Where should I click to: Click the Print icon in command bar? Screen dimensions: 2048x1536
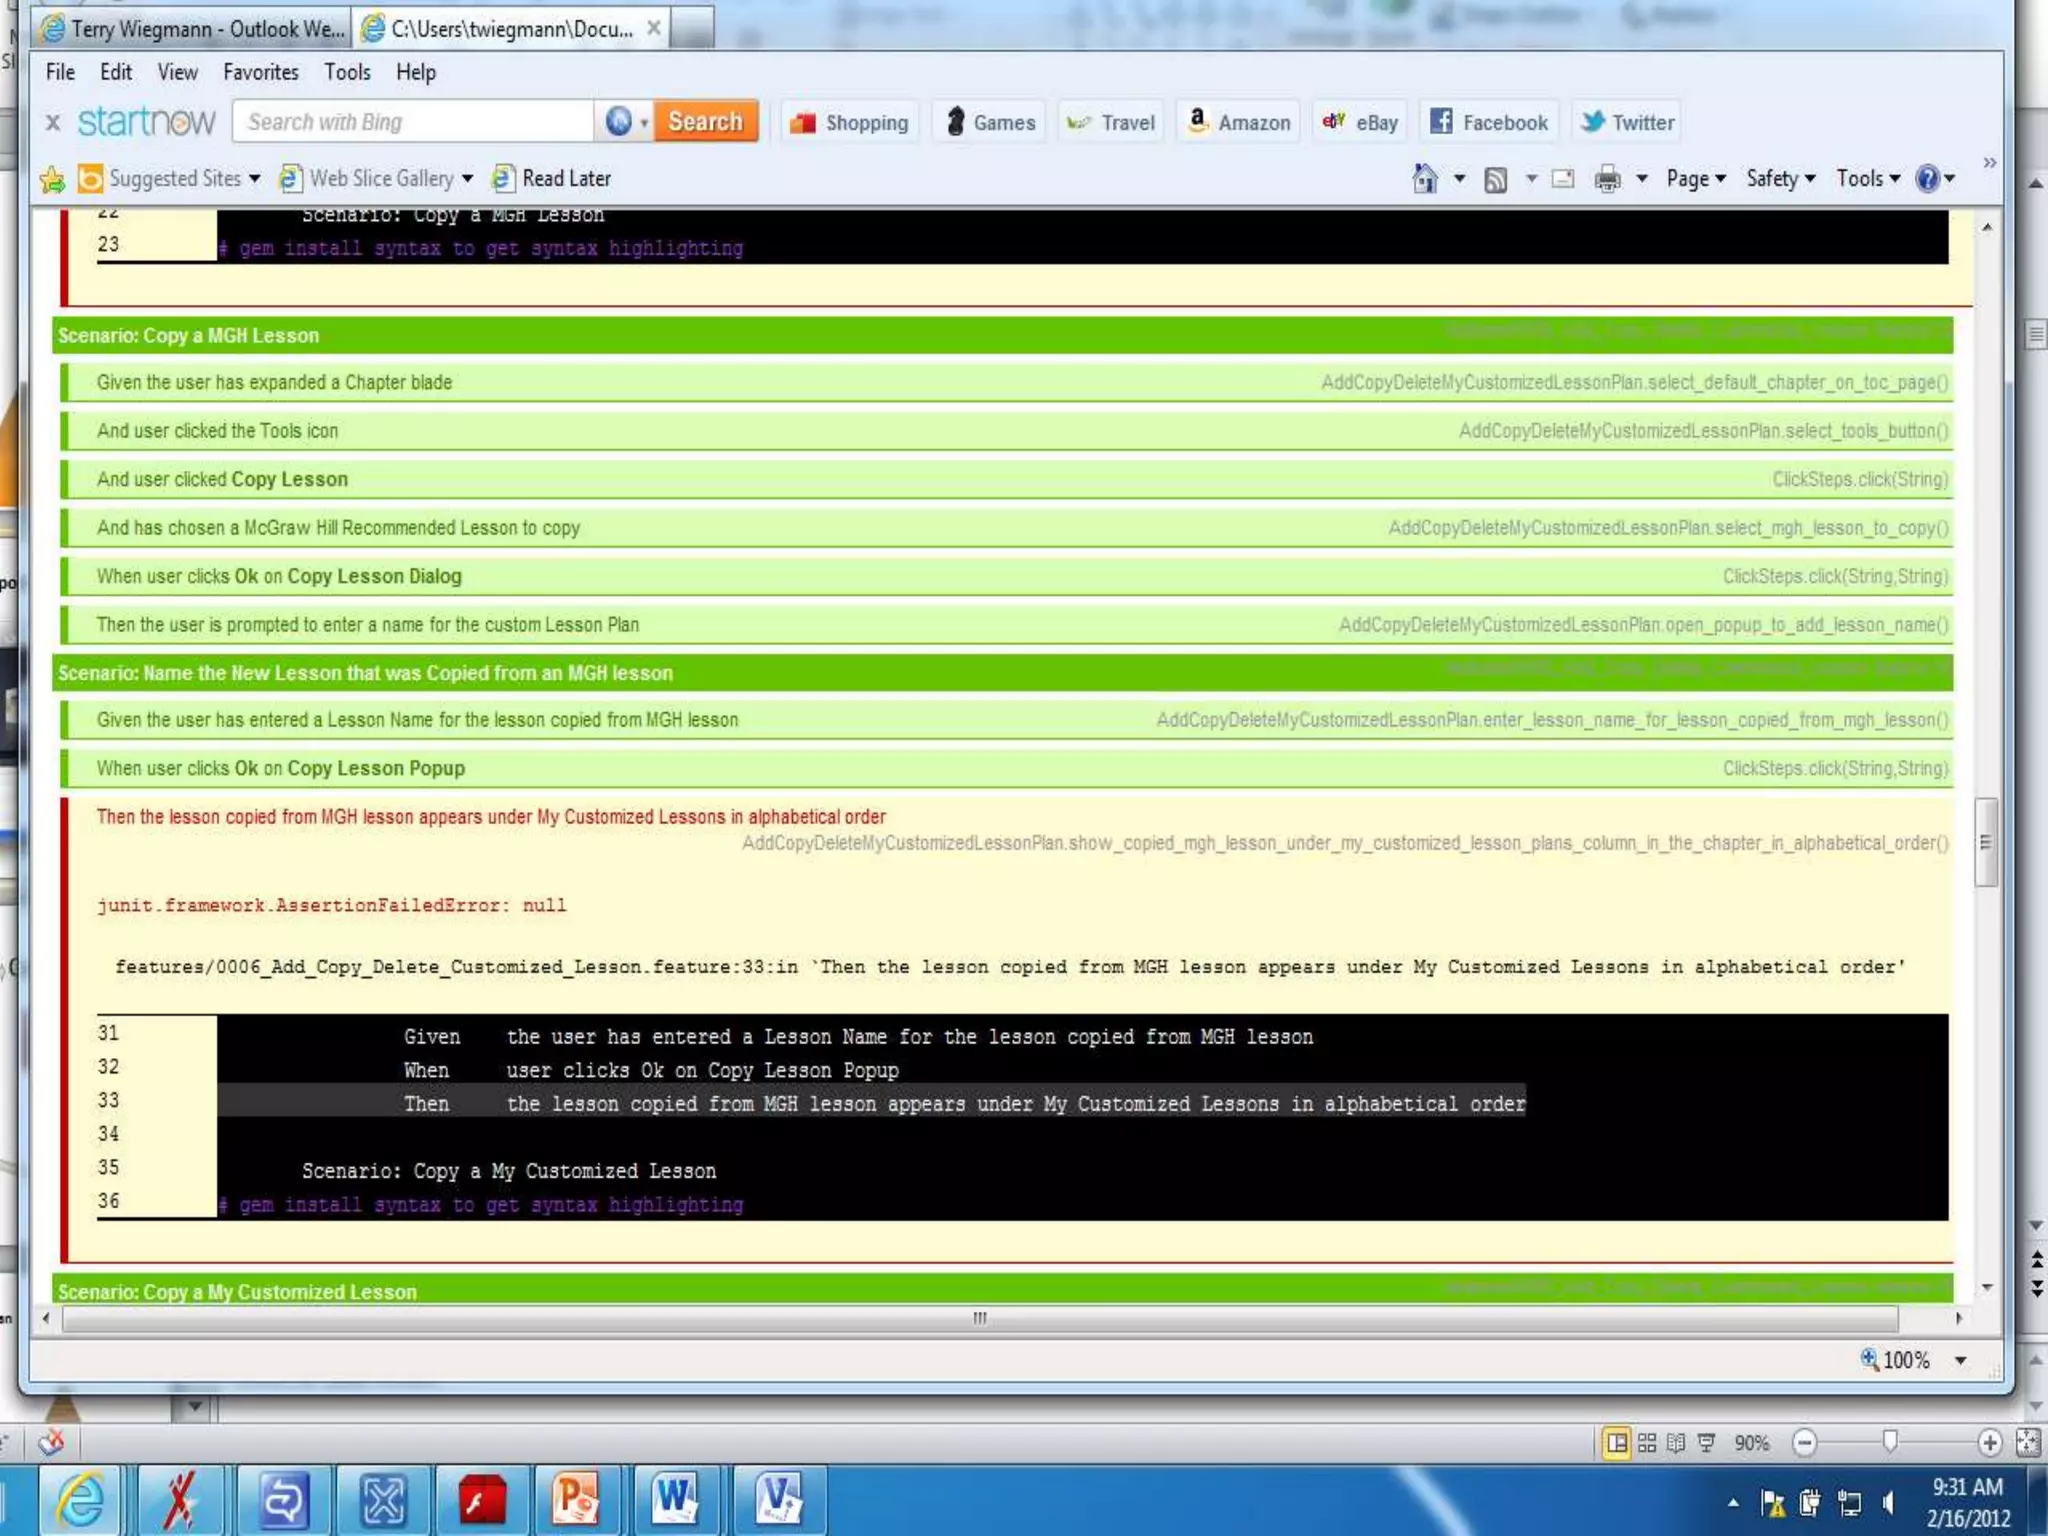(x=1607, y=180)
